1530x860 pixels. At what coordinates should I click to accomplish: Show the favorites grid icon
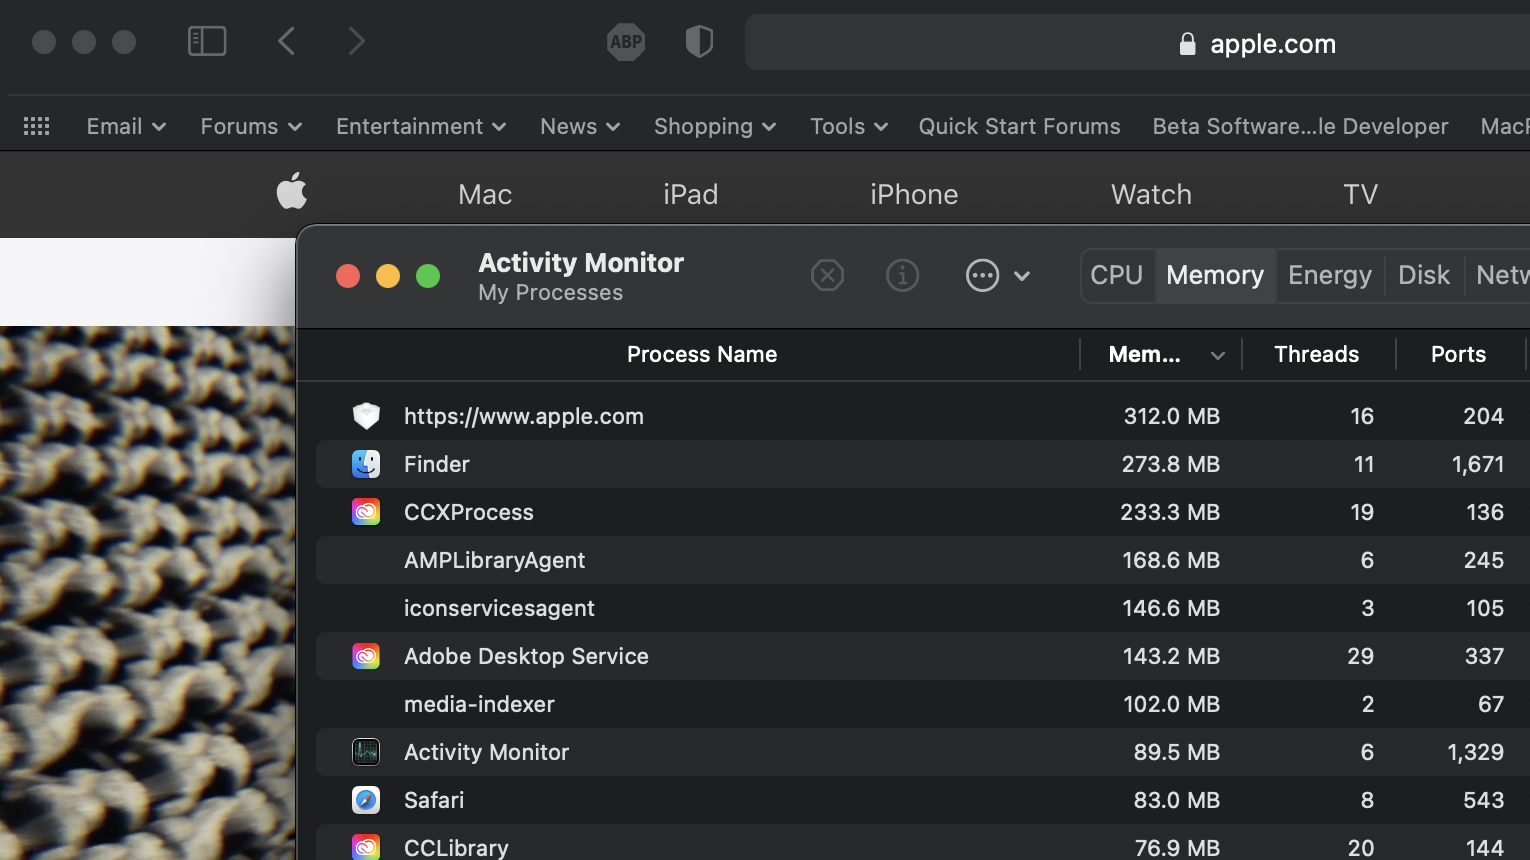tap(37, 126)
